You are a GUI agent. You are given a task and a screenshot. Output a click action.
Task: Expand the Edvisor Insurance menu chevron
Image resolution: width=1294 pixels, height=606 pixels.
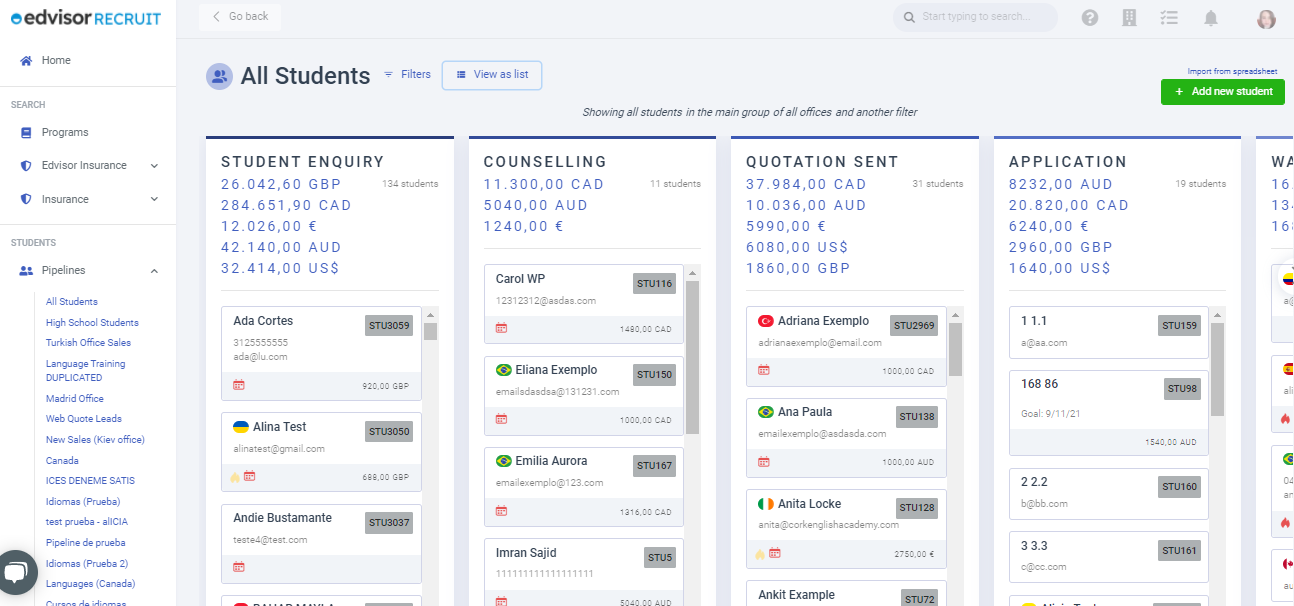[154, 165]
